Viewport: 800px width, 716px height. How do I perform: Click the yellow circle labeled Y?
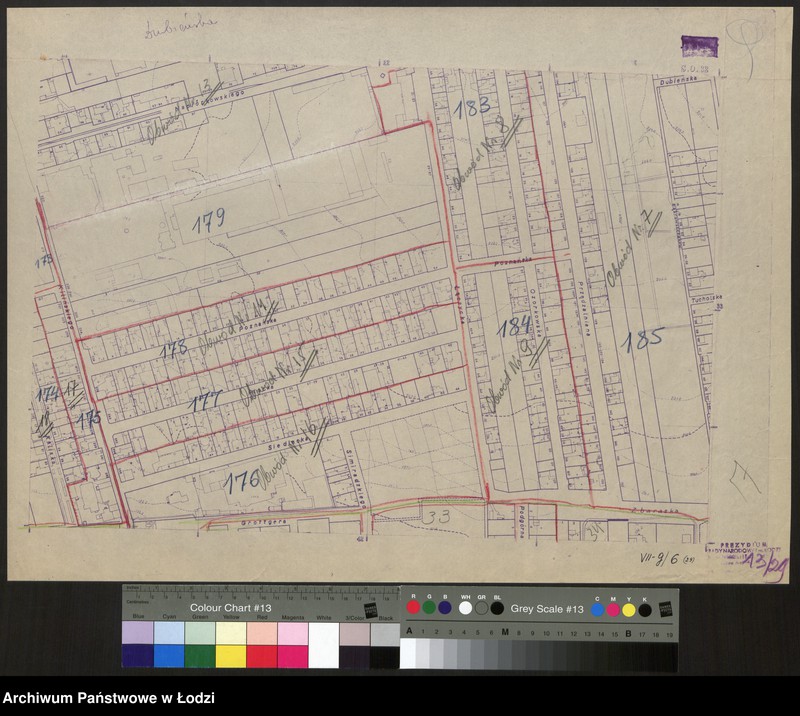[629, 608]
